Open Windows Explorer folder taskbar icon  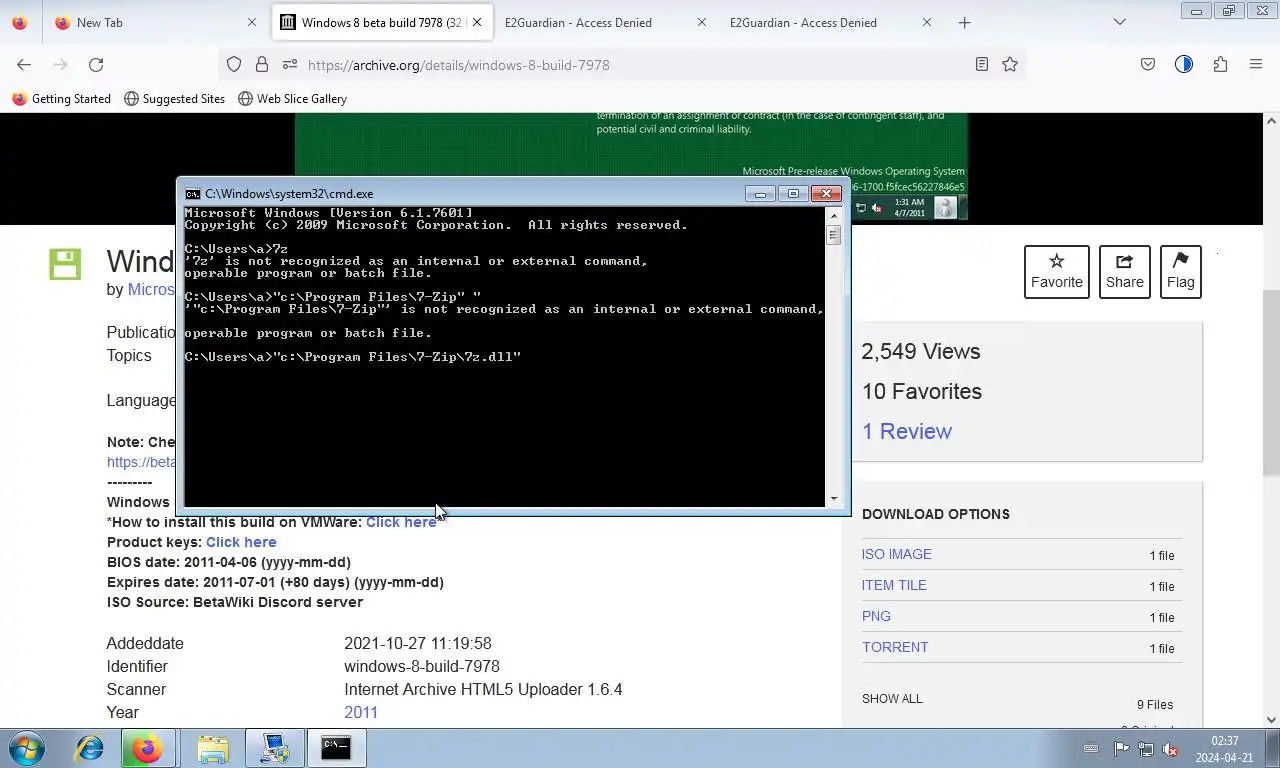[212, 748]
